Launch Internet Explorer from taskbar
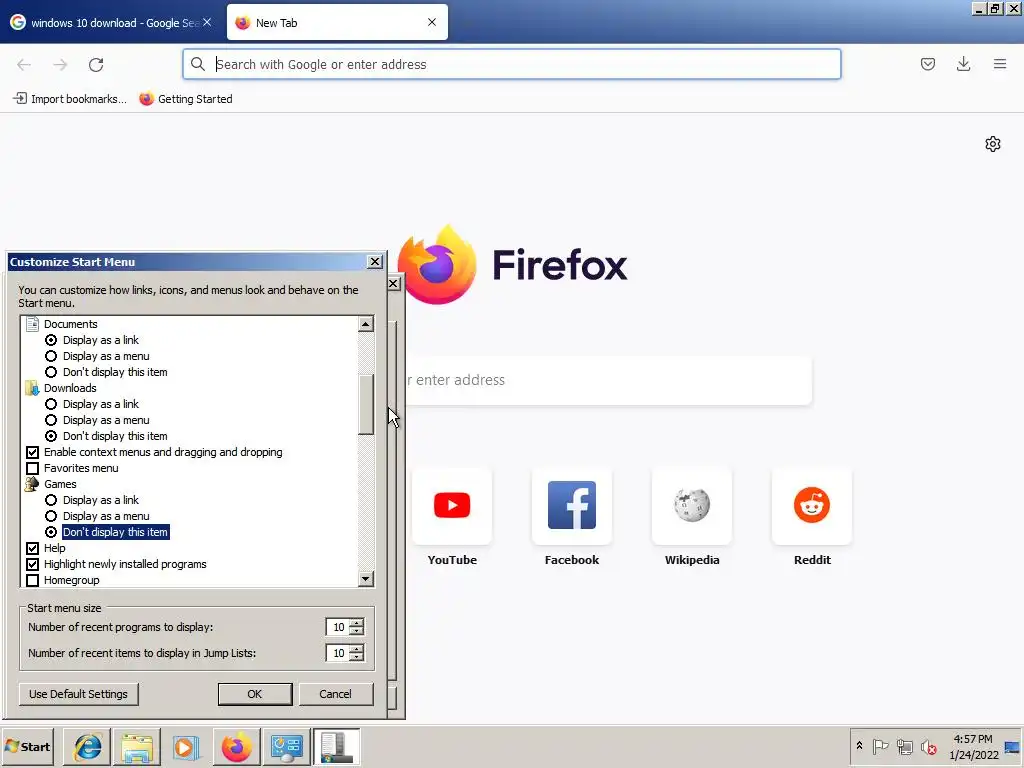The height and width of the screenshot is (768, 1024). pos(88,746)
